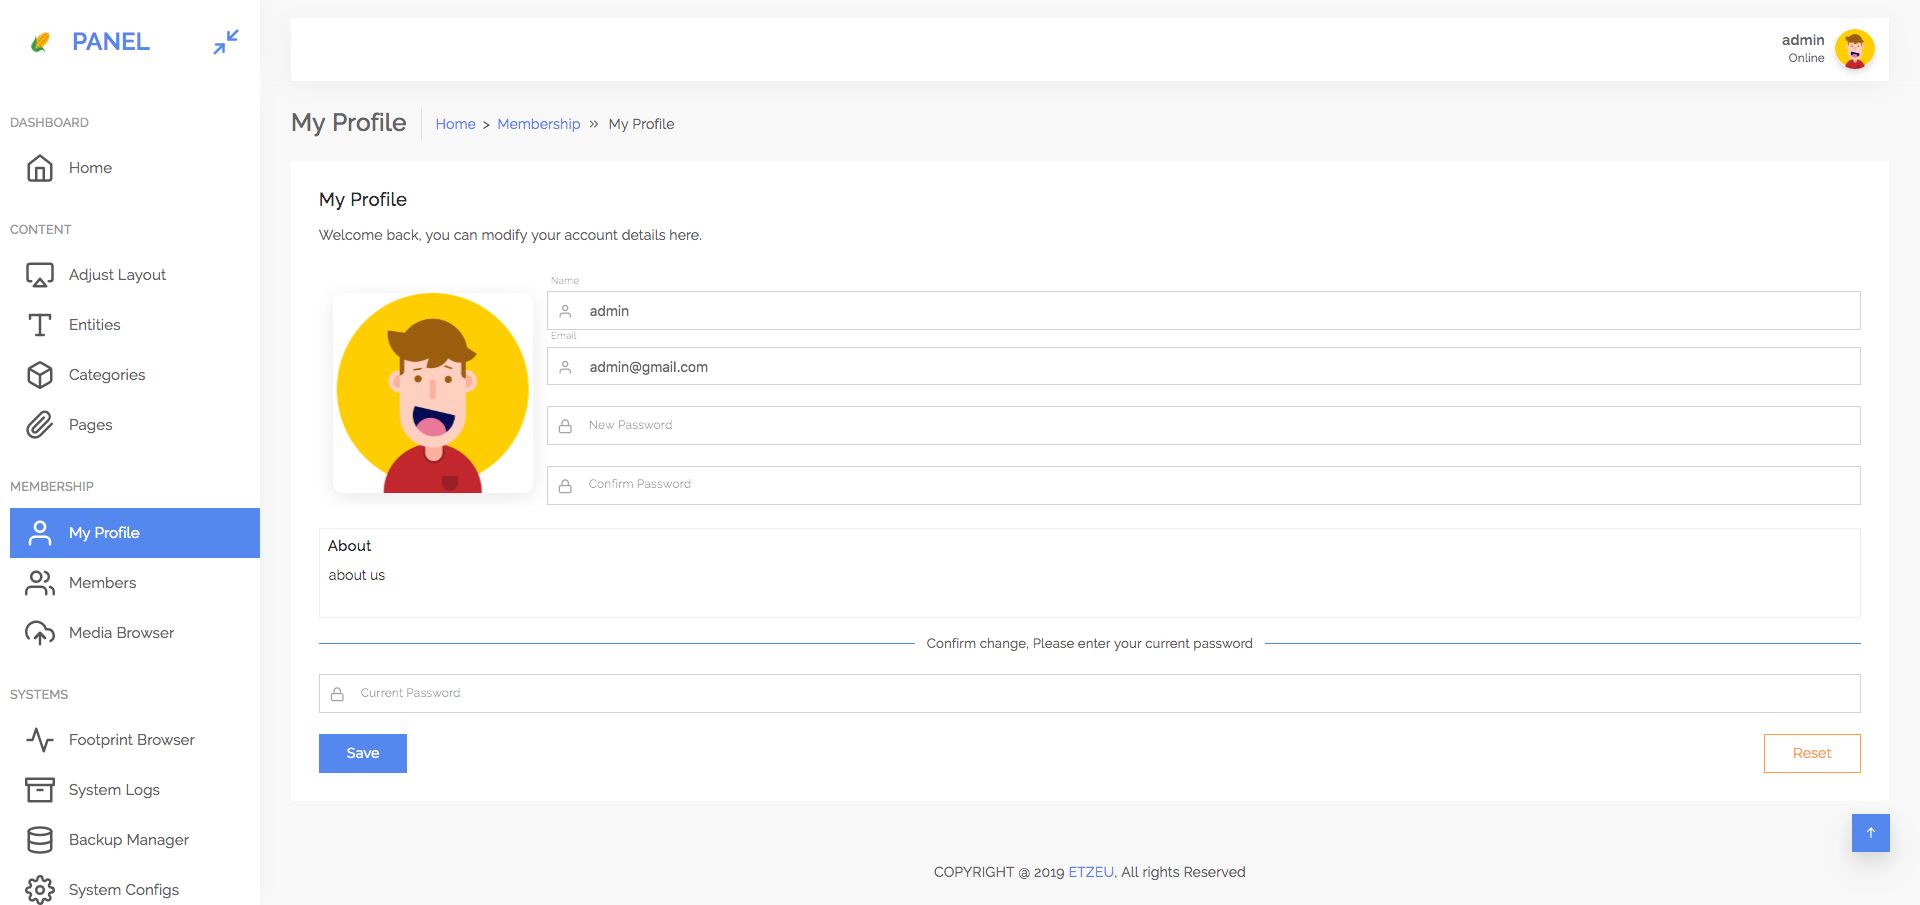Open the admin user avatar menu

point(1854,49)
